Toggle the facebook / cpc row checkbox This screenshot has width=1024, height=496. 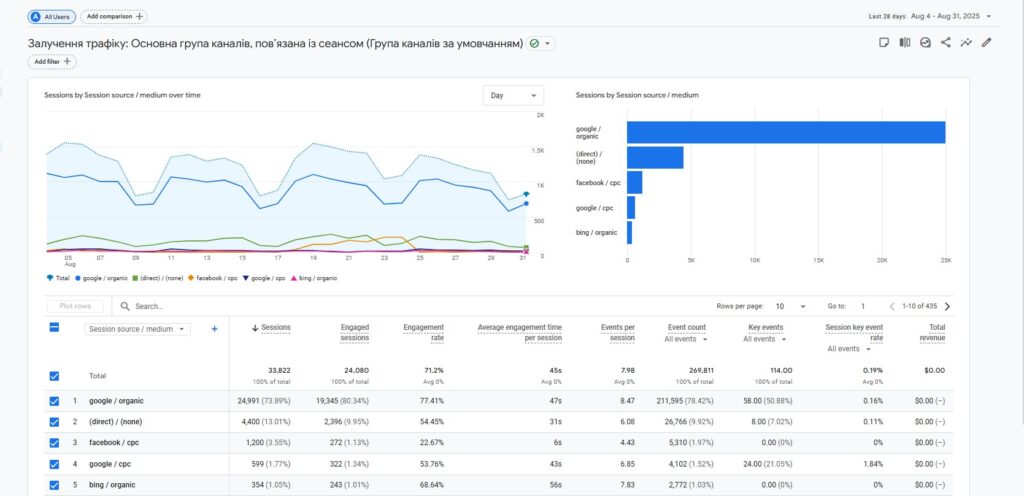tap(55, 443)
